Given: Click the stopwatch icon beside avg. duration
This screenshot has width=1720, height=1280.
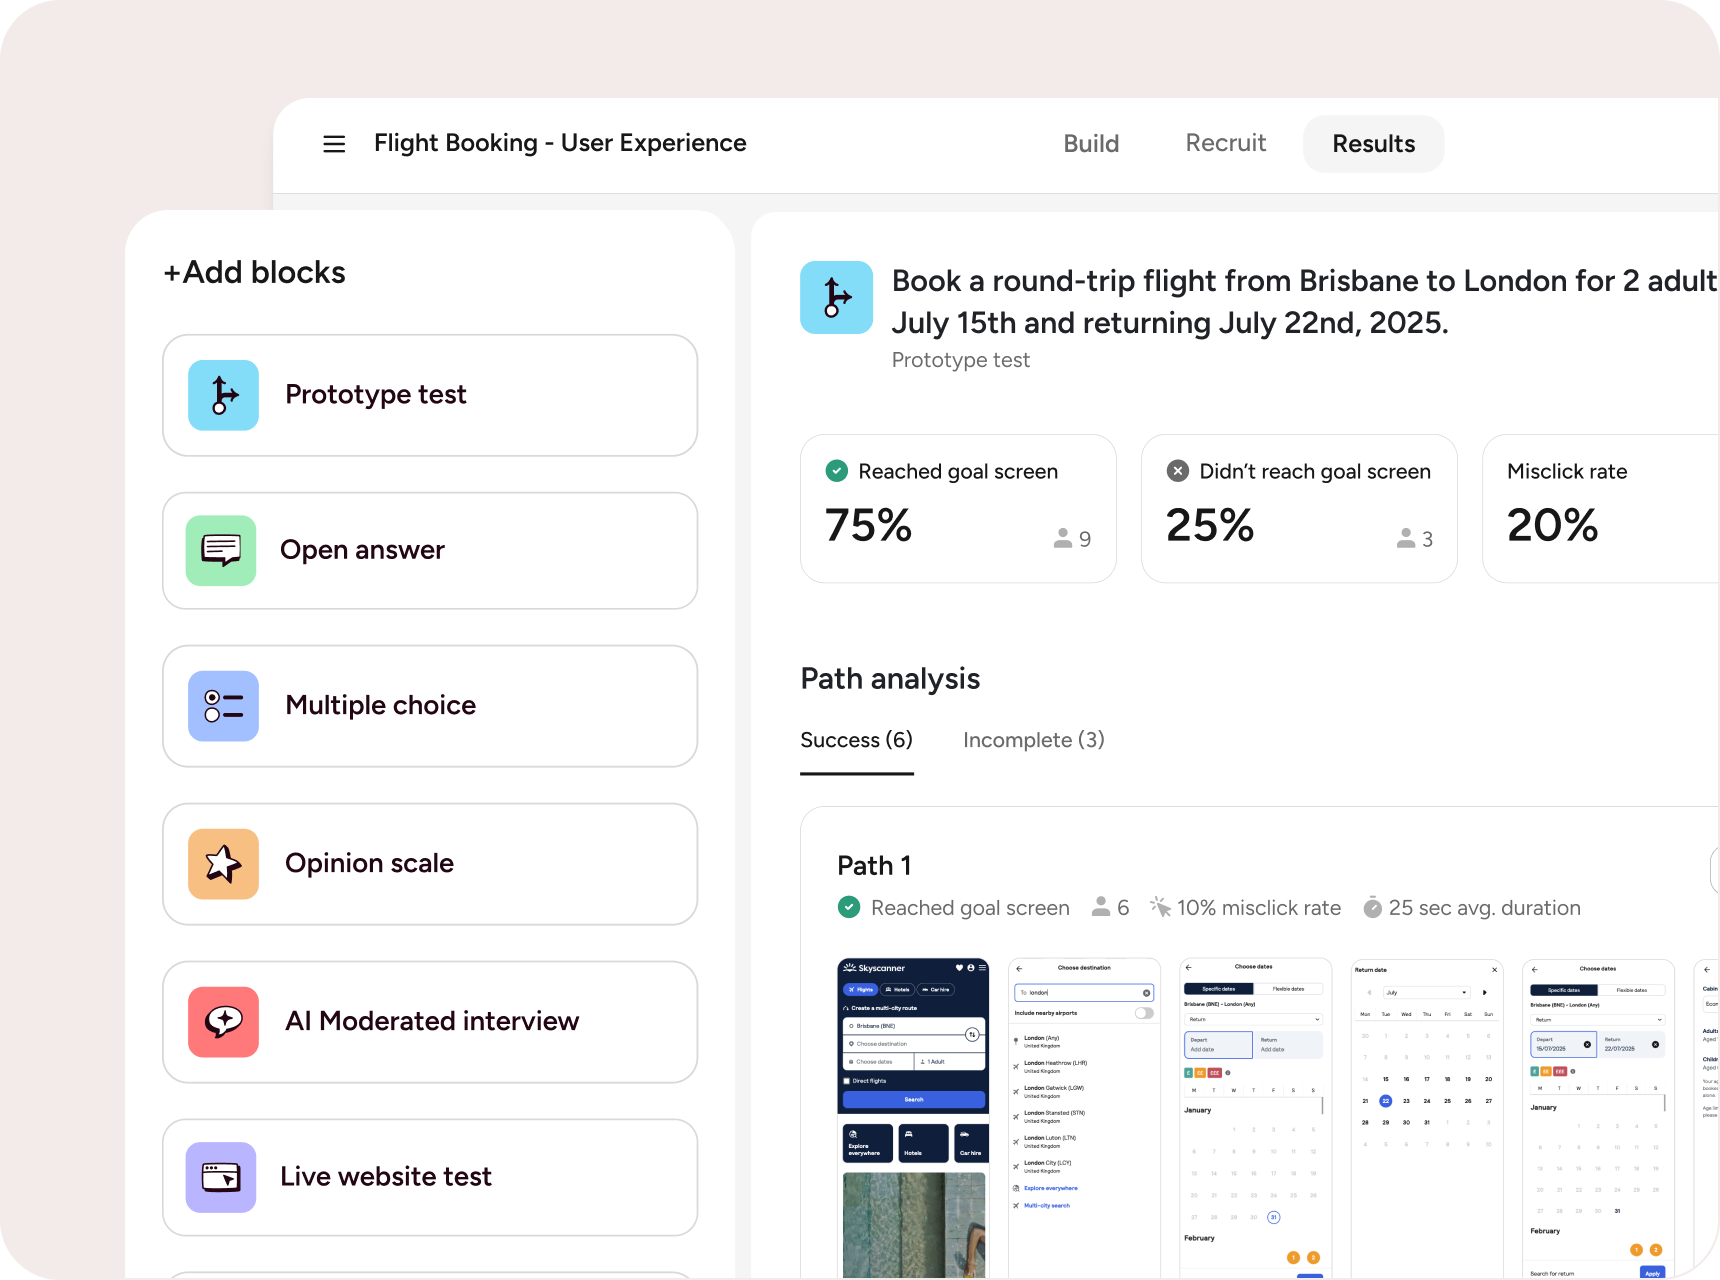Looking at the screenshot, I should [x=1373, y=907].
